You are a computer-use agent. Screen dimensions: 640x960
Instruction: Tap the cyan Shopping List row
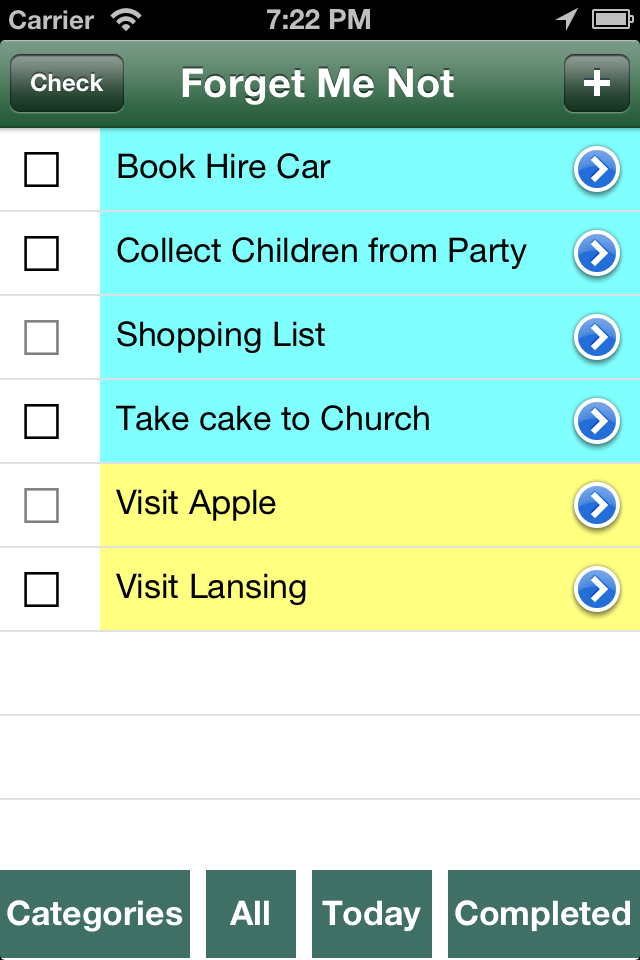330,337
